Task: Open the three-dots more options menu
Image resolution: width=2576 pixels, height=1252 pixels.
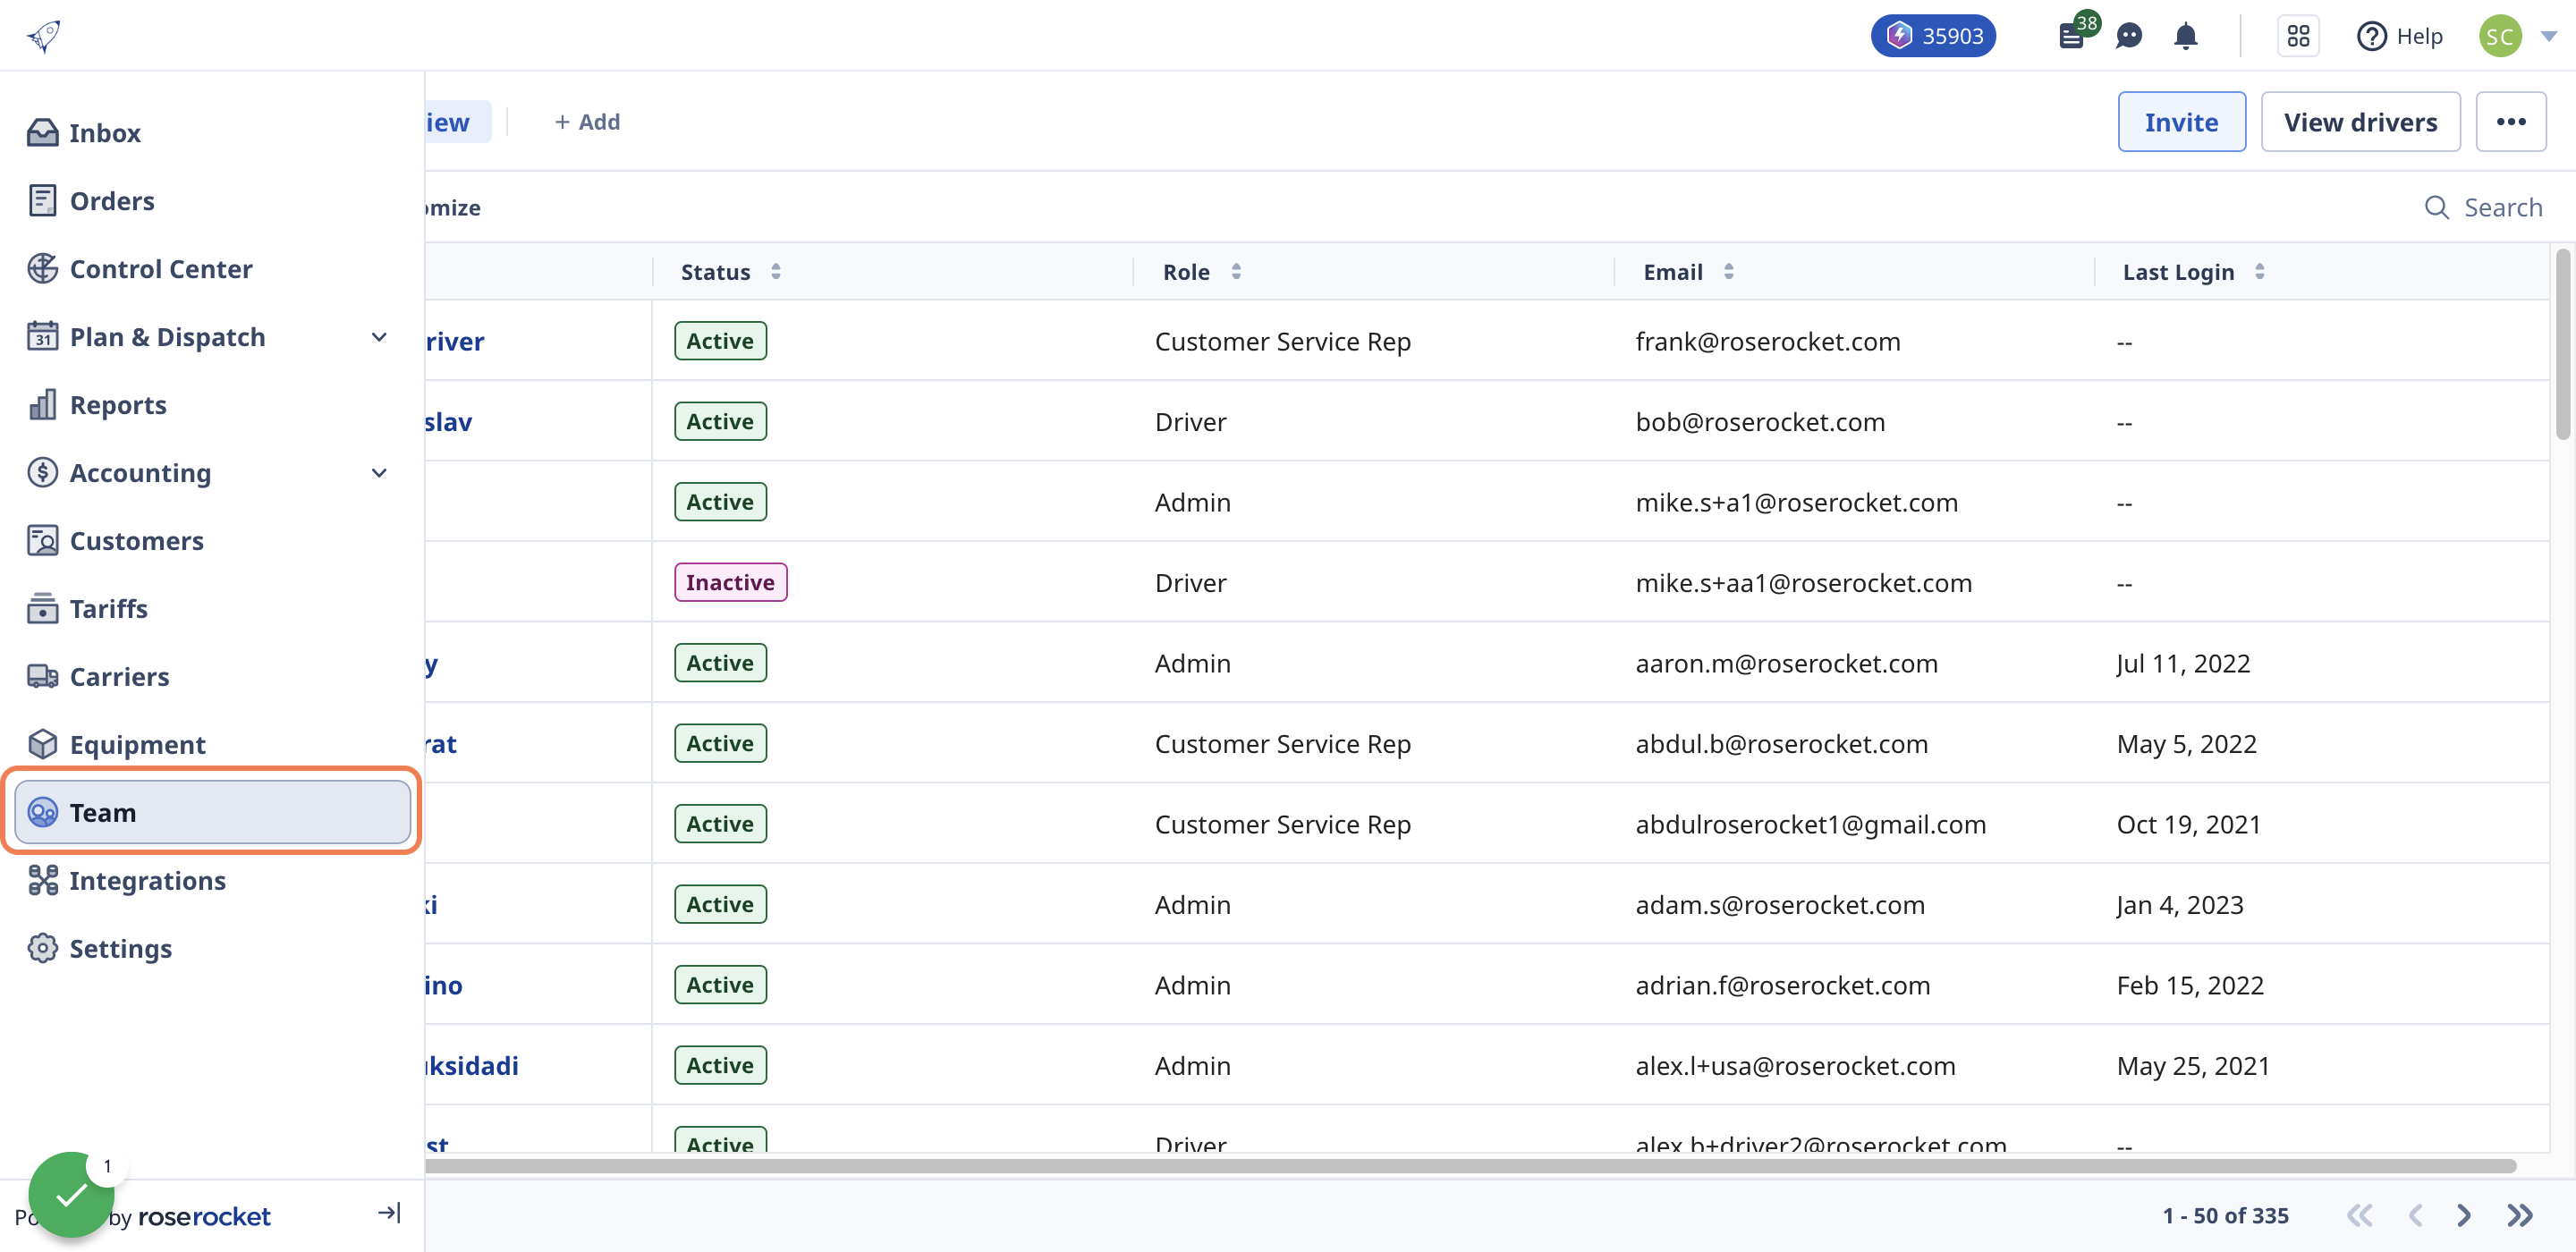Action: (2511, 122)
